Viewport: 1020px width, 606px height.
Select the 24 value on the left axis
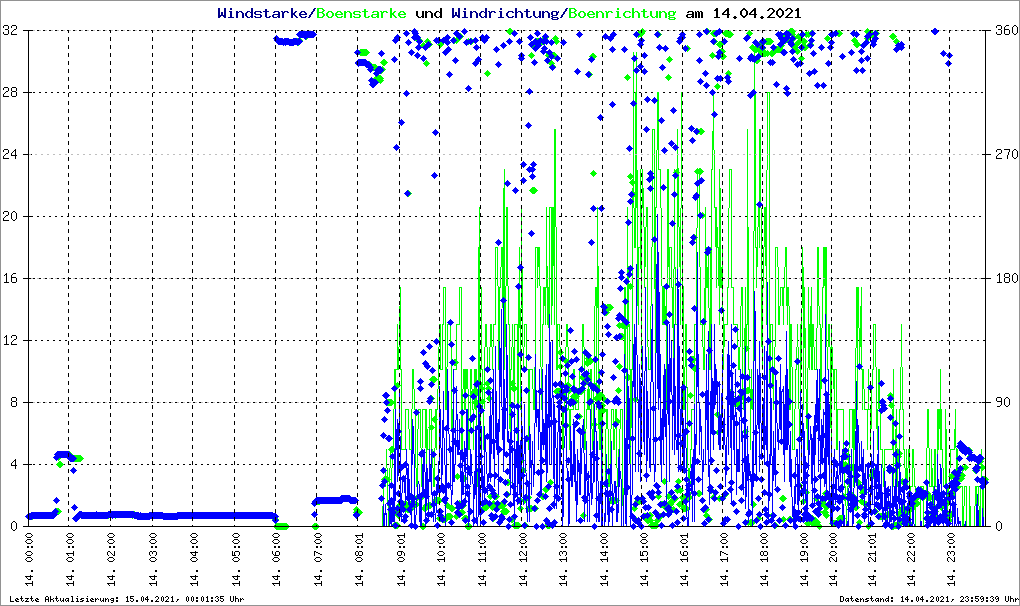coord(12,155)
